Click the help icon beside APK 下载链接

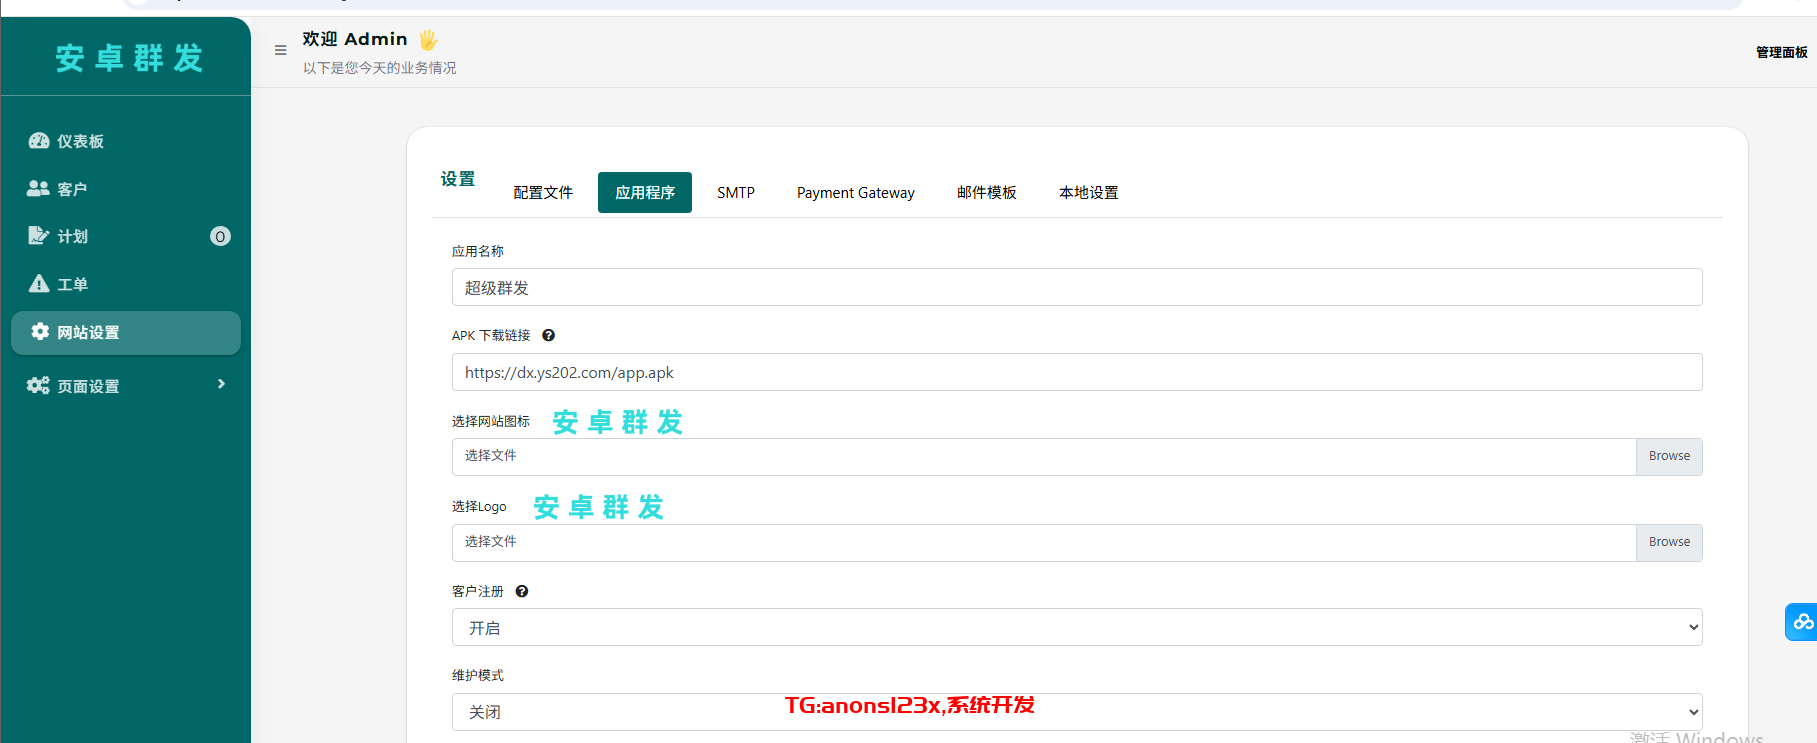pyautogui.click(x=548, y=336)
